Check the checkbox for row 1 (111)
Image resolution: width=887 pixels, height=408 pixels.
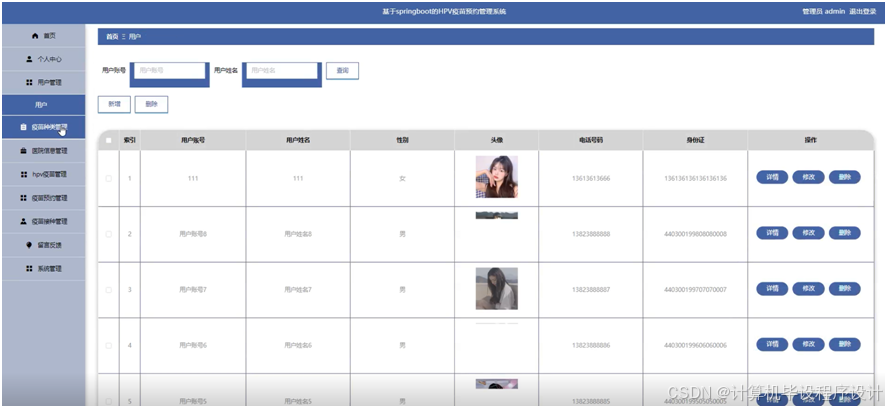click(x=108, y=178)
